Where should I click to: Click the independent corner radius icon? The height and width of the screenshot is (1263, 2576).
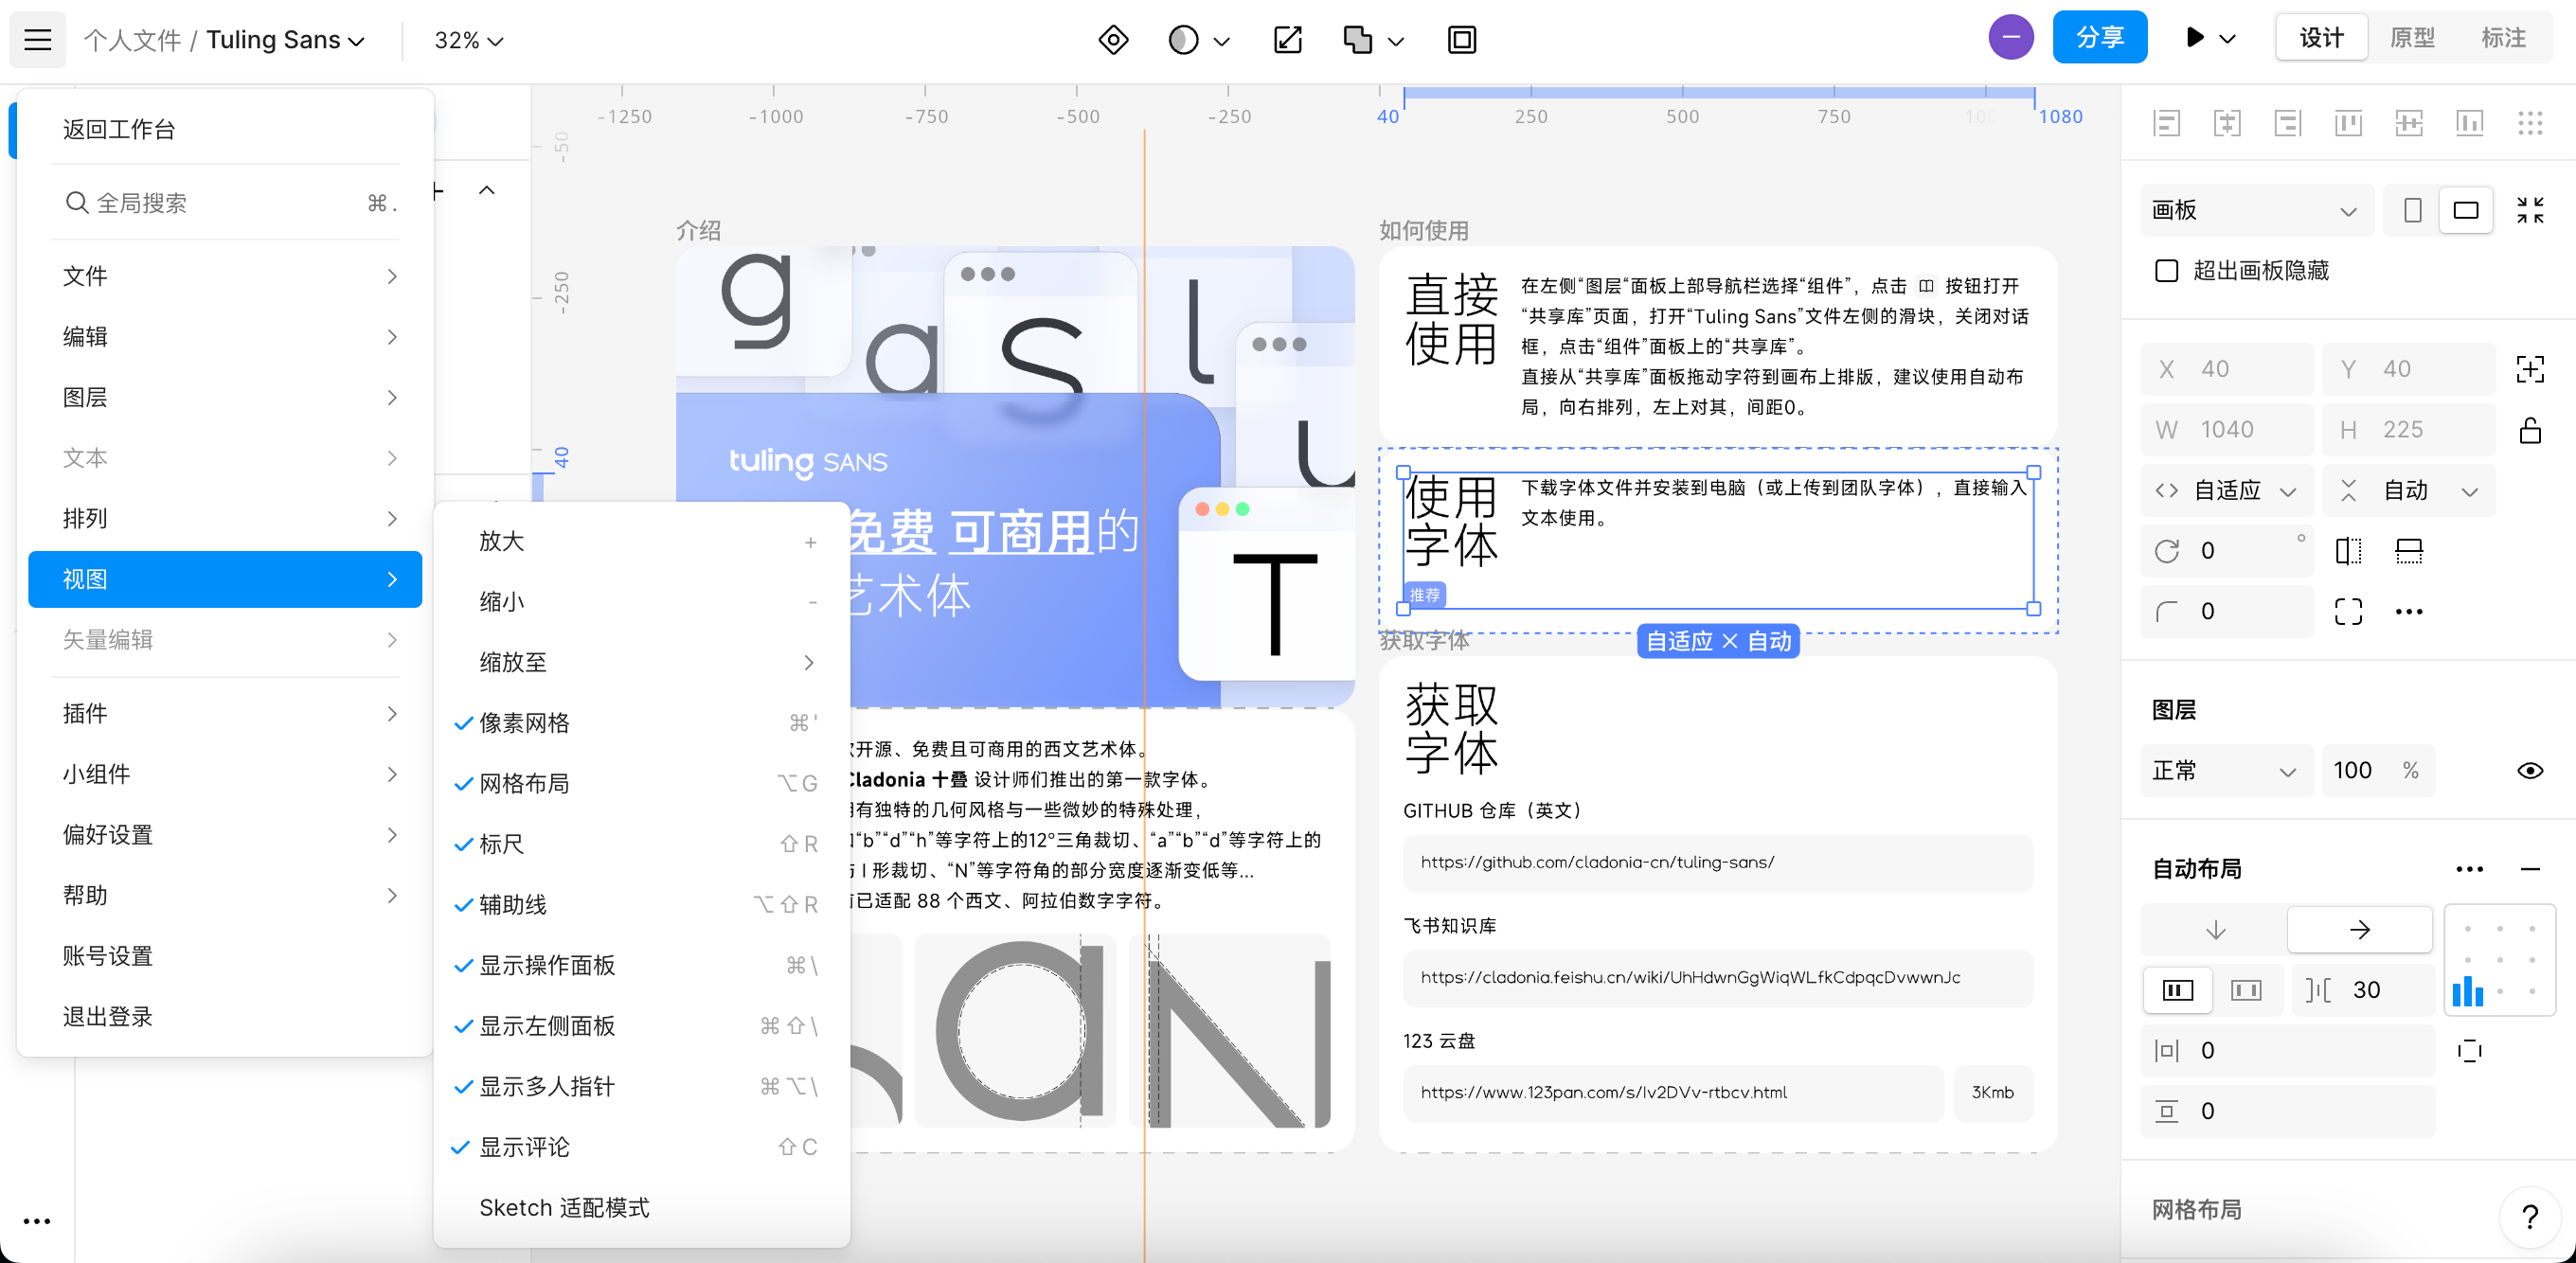2348,611
